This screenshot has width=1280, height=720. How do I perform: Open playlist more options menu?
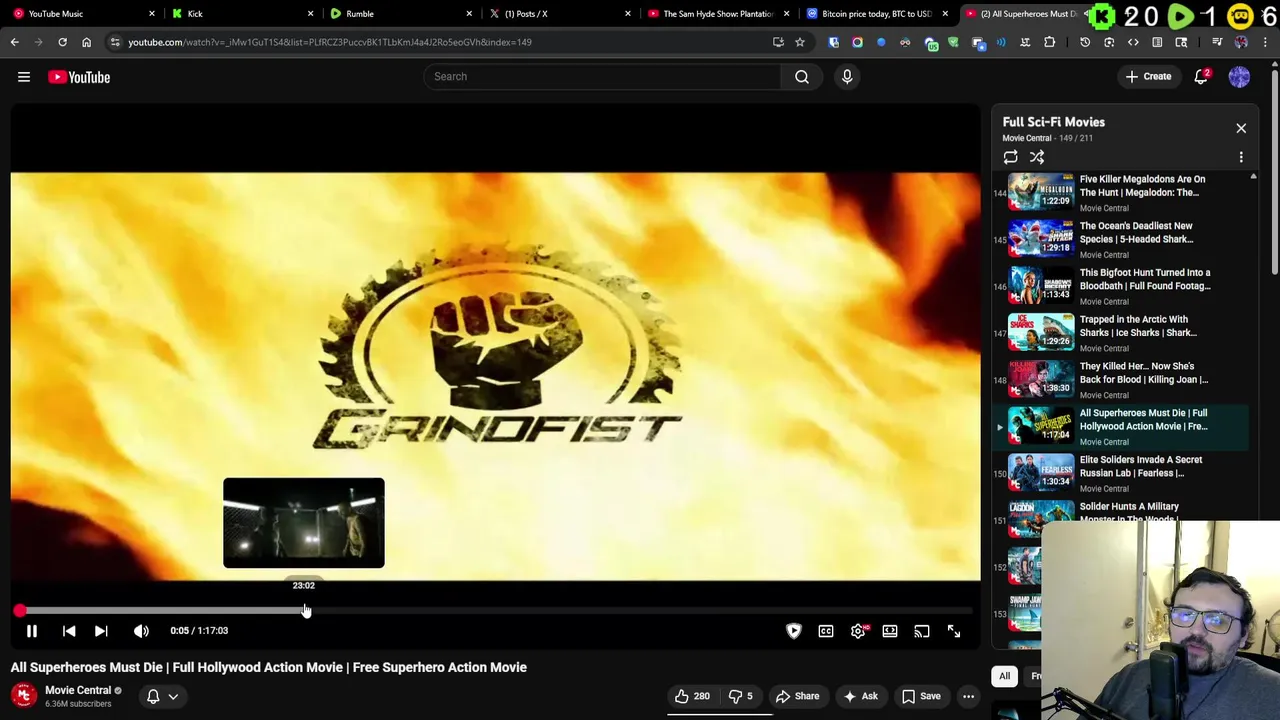(1241, 157)
